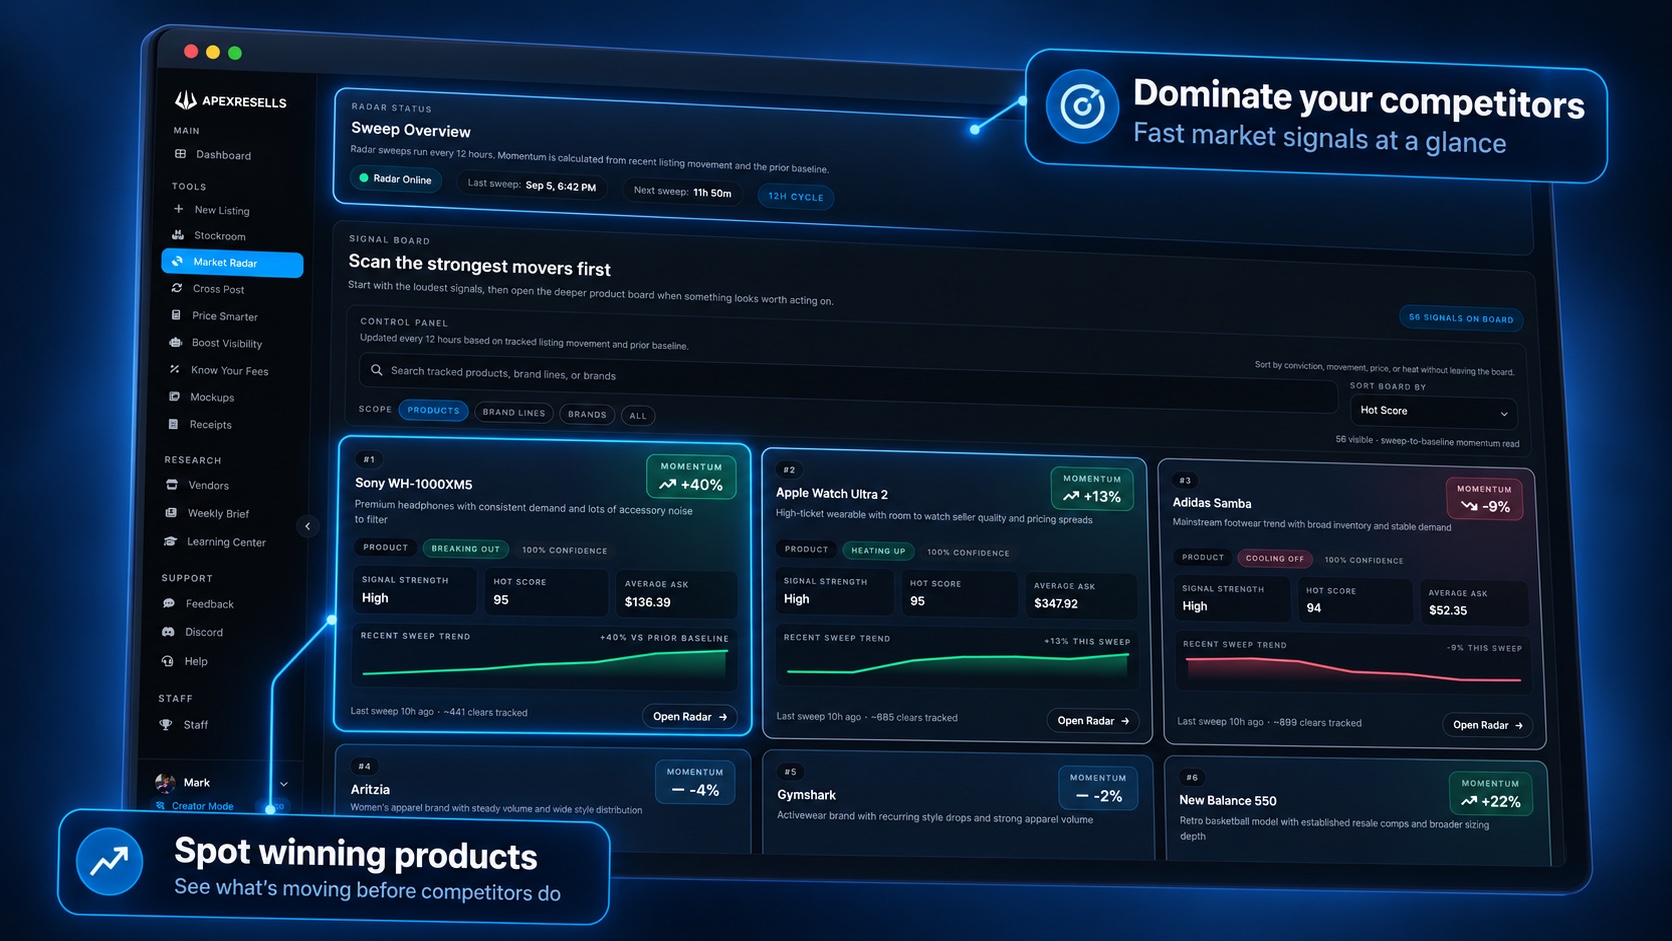1672x941 pixels.
Task: Select the All scope filter
Action: pos(638,415)
